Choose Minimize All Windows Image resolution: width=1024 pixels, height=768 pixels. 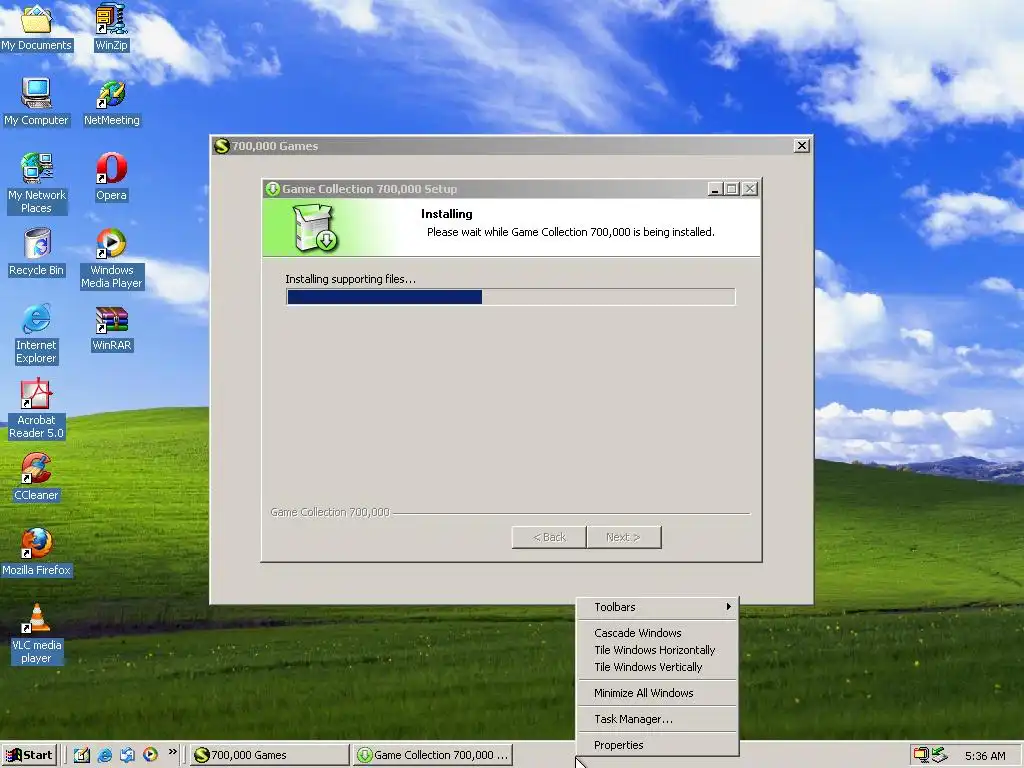click(x=658, y=693)
